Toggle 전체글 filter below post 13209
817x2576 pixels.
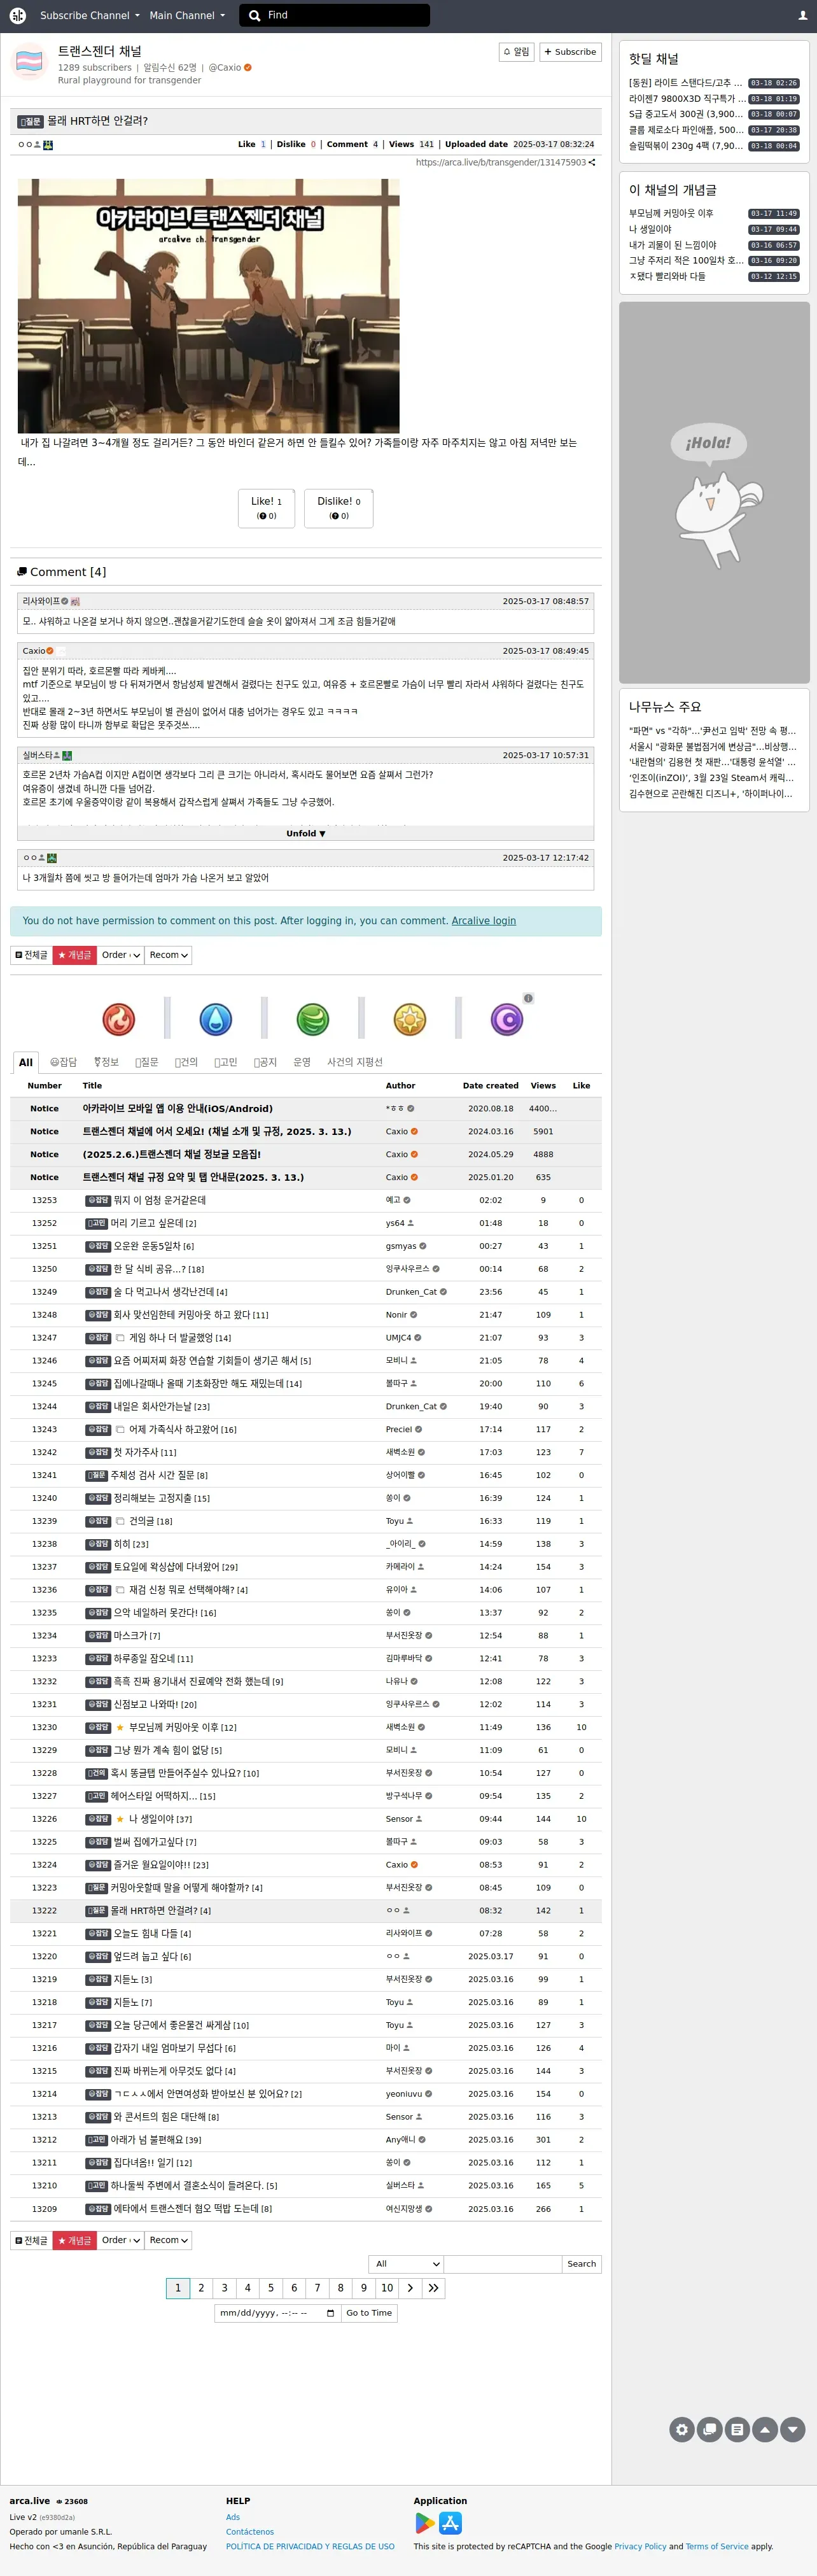click(x=31, y=2240)
